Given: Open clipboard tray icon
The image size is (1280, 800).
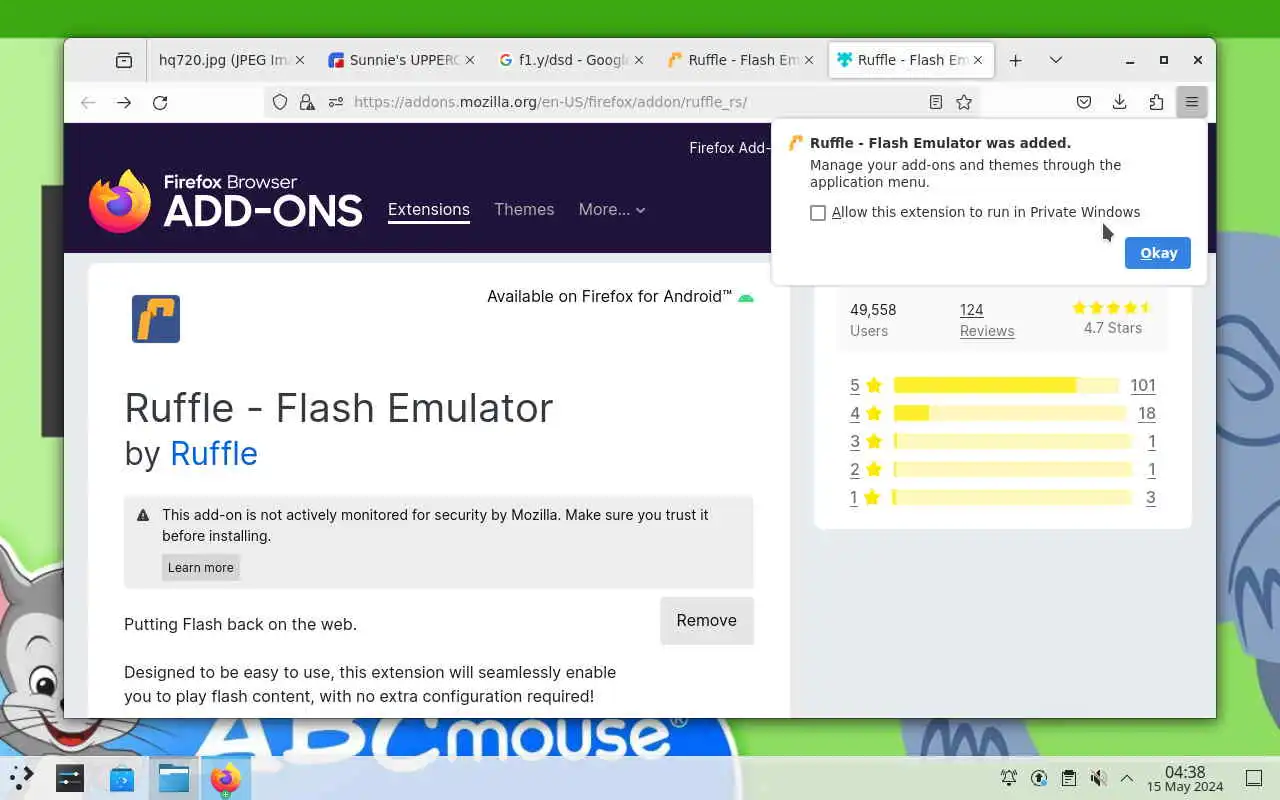Looking at the screenshot, I should 1068,777.
